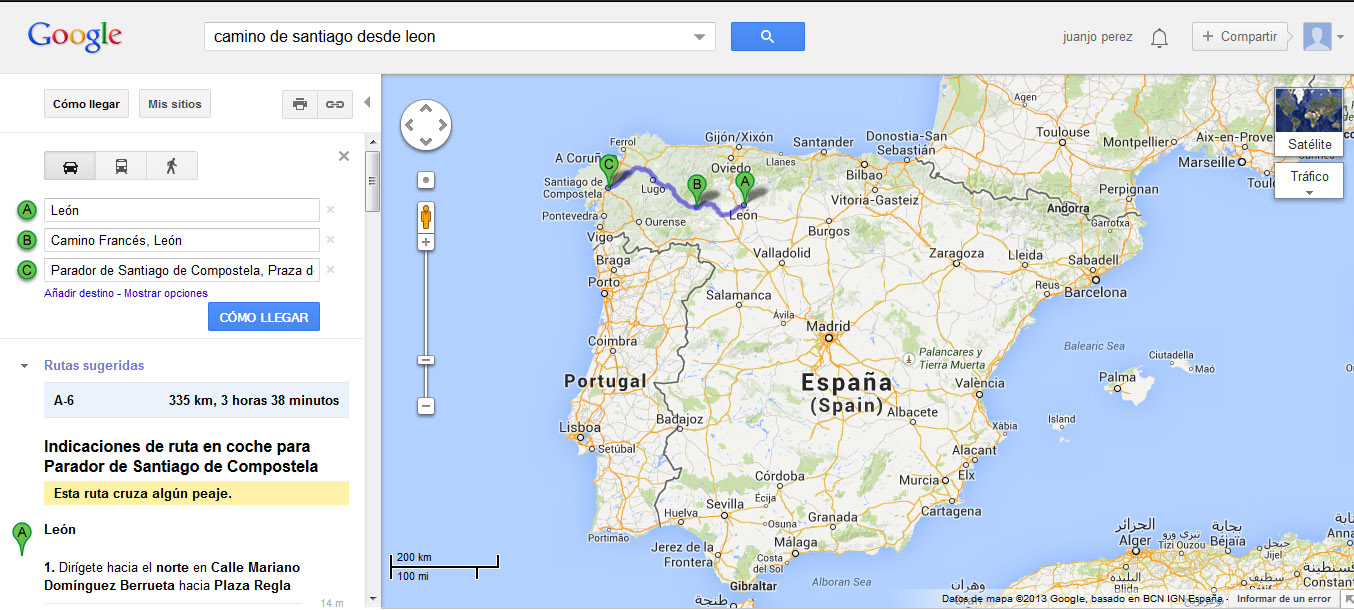The image size is (1354, 610).
Task: Open the search box suggestions dropdown arrow
Action: pyautogui.click(x=700, y=37)
